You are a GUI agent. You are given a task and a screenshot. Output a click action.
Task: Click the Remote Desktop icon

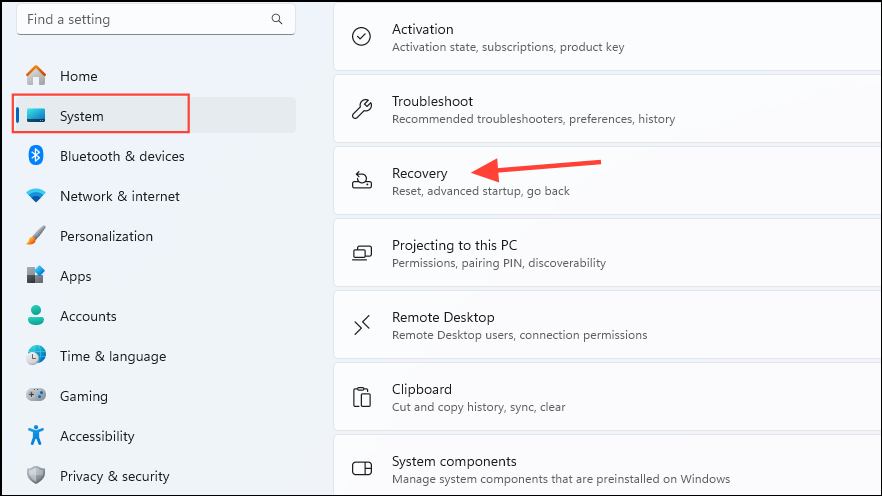(x=362, y=325)
